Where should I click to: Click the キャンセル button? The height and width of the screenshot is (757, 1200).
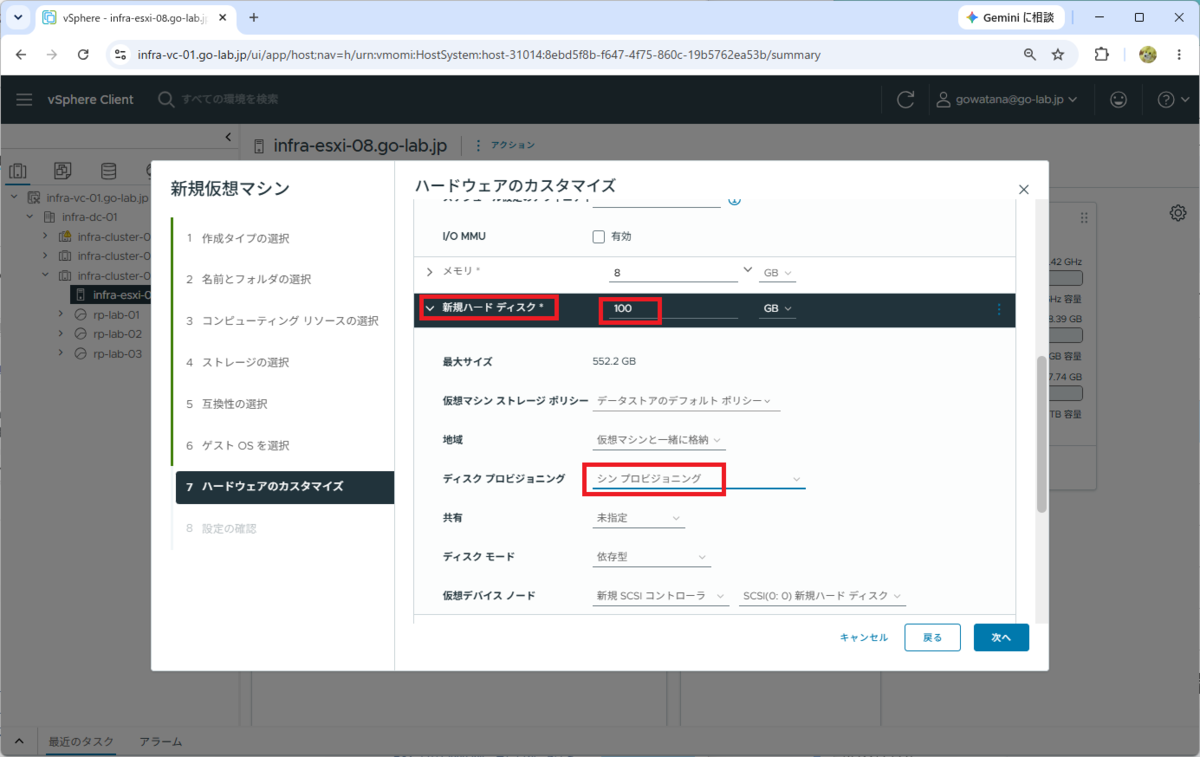pos(864,637)
